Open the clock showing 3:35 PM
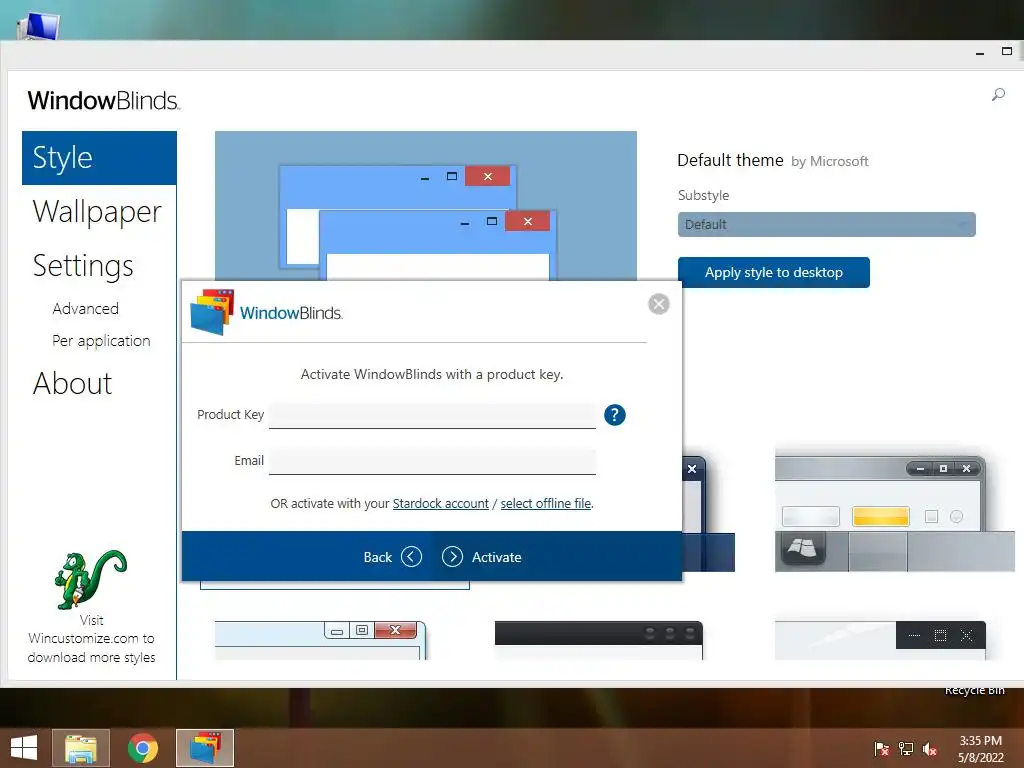This screenshot has height=768, width=1024. [980, 749]
